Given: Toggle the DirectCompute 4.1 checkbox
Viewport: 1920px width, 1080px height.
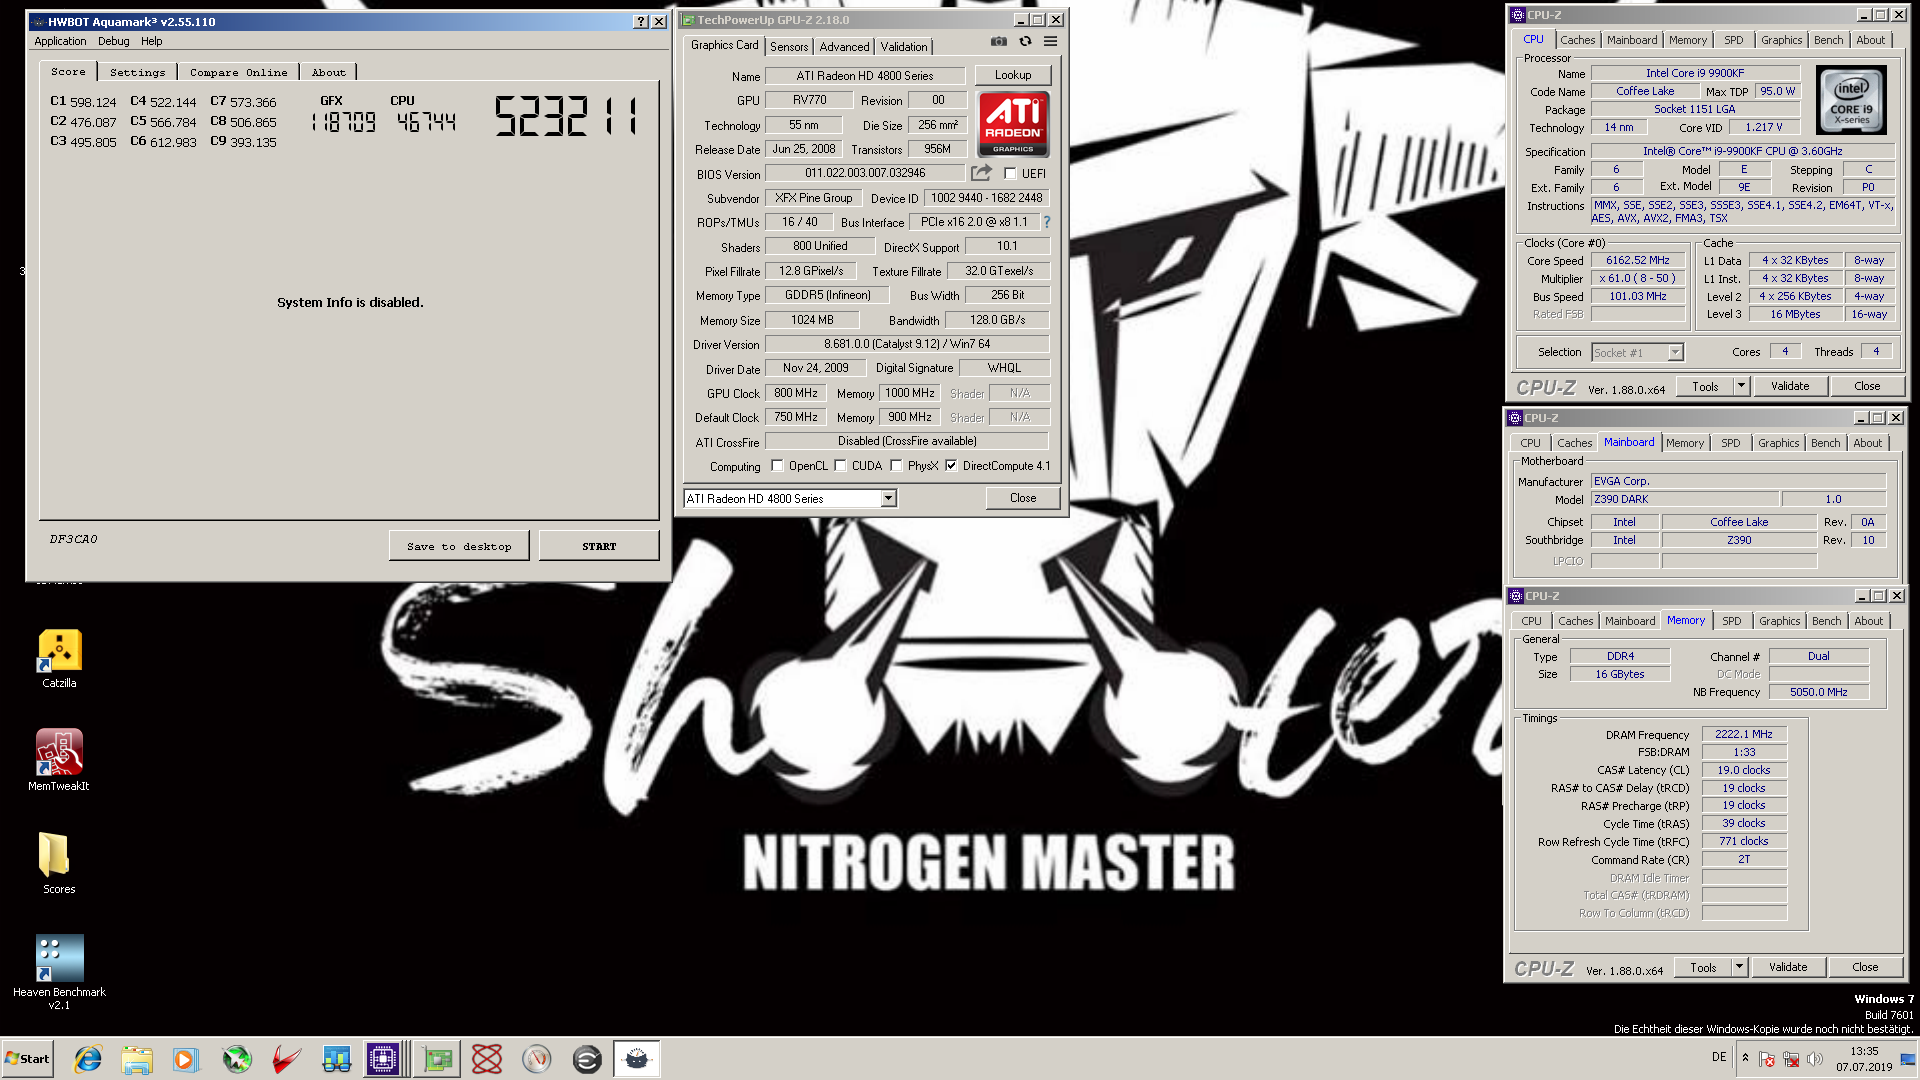Looking at the screenshot, I should pyautogui.click(x=951, y=466).
